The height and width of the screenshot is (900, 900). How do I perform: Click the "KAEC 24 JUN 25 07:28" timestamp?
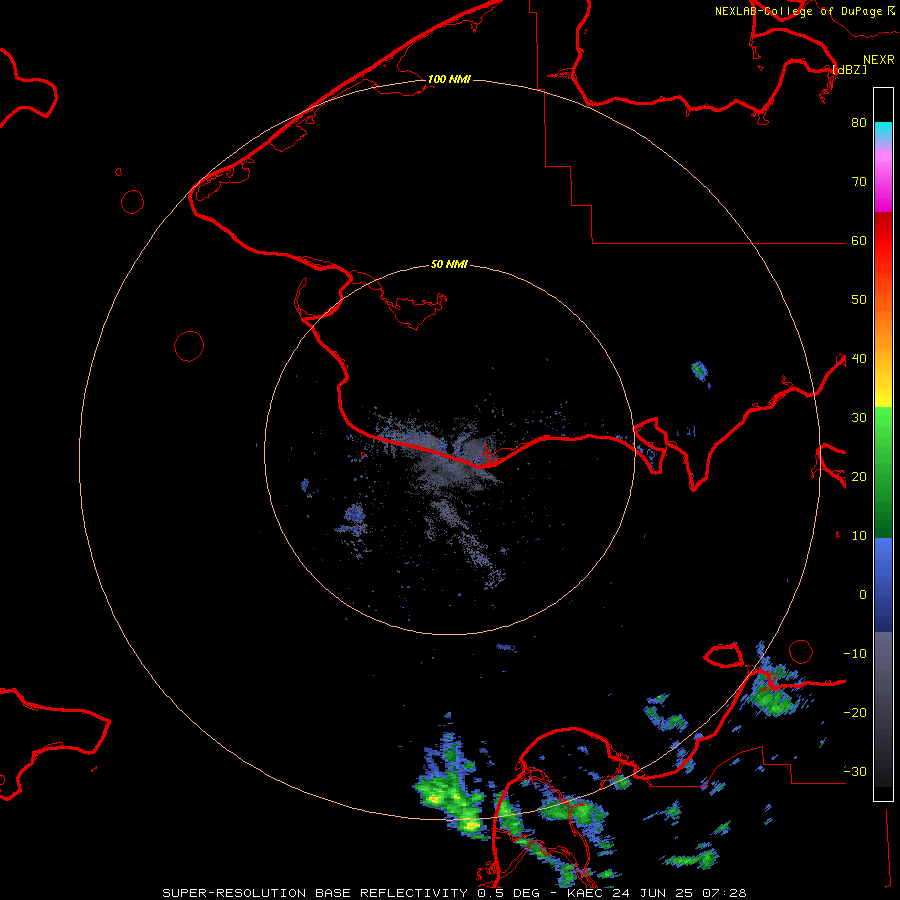coord(657,893)
